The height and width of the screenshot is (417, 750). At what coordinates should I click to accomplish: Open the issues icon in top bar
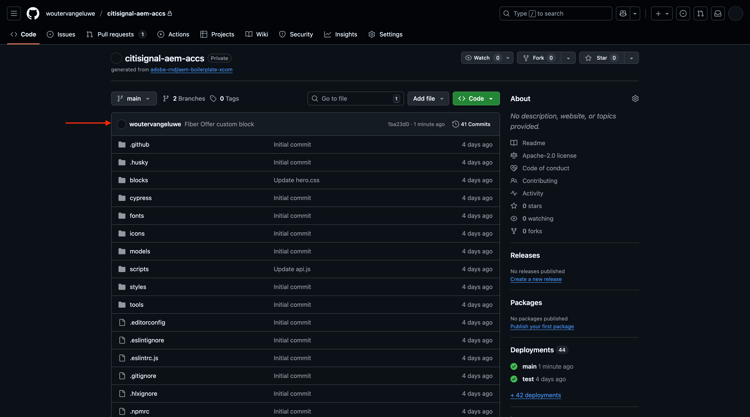[683, 13]
